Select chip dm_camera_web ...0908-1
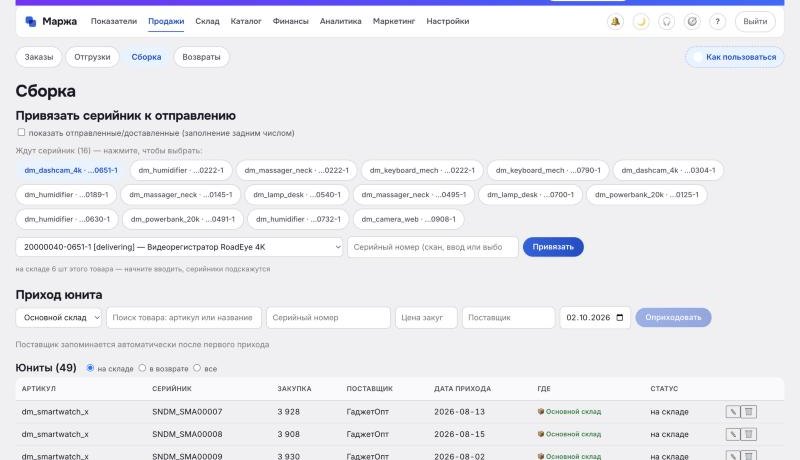 pyautogui.click(x=409, y=219)
